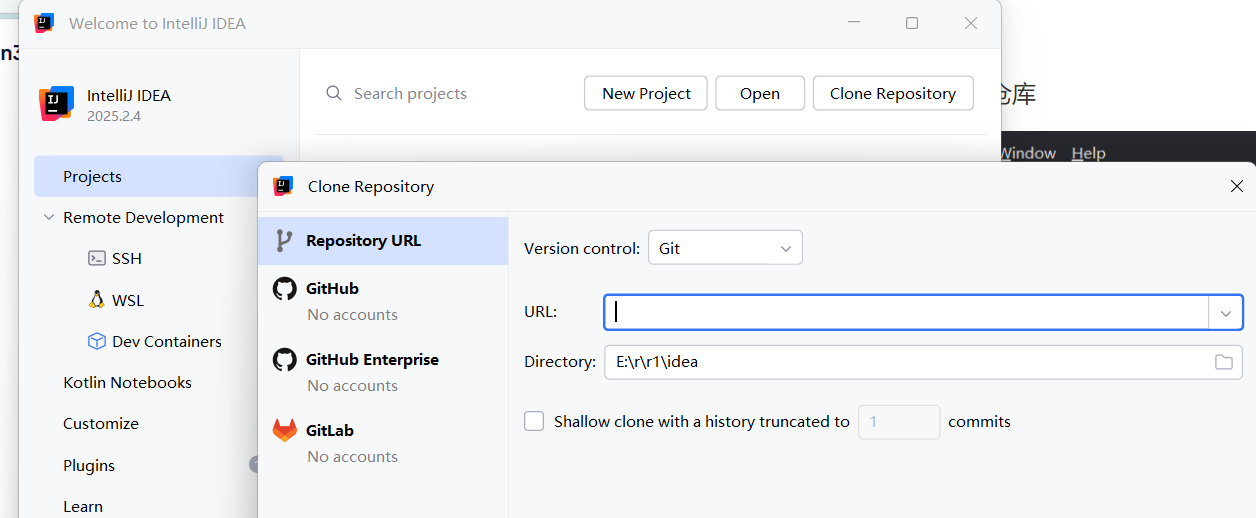Click the Plugins notification badge
The width and height of the screenshot is (1256, 518).
pyautogui.click(x=254, y=465)
